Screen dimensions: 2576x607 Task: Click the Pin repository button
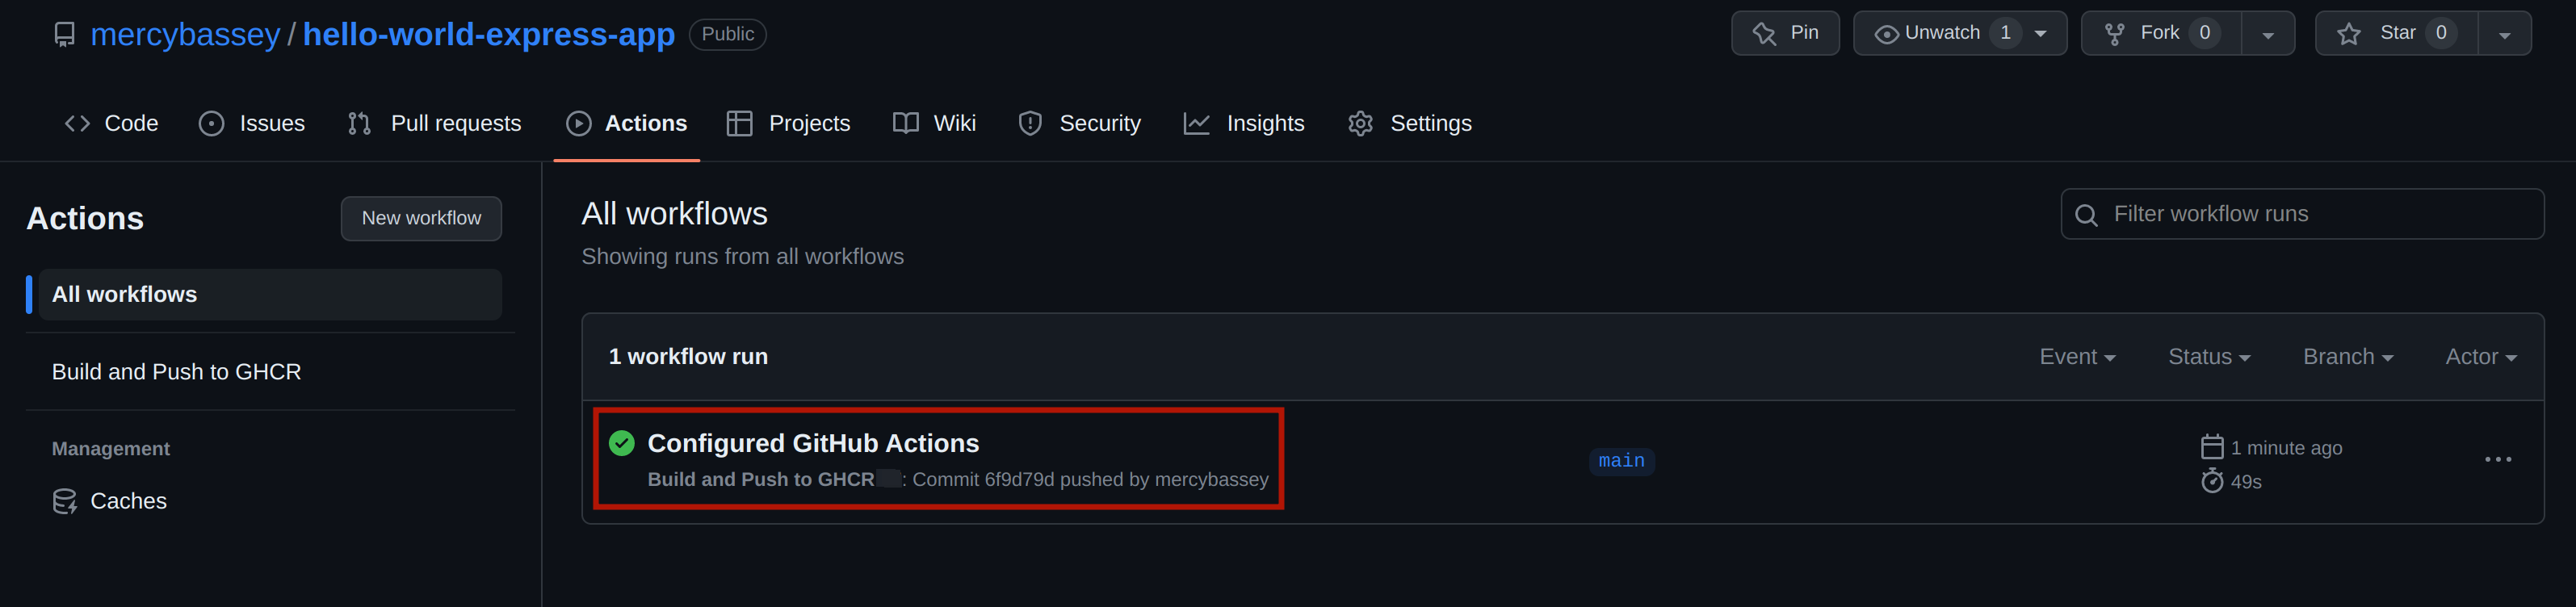pos(1785,33)
